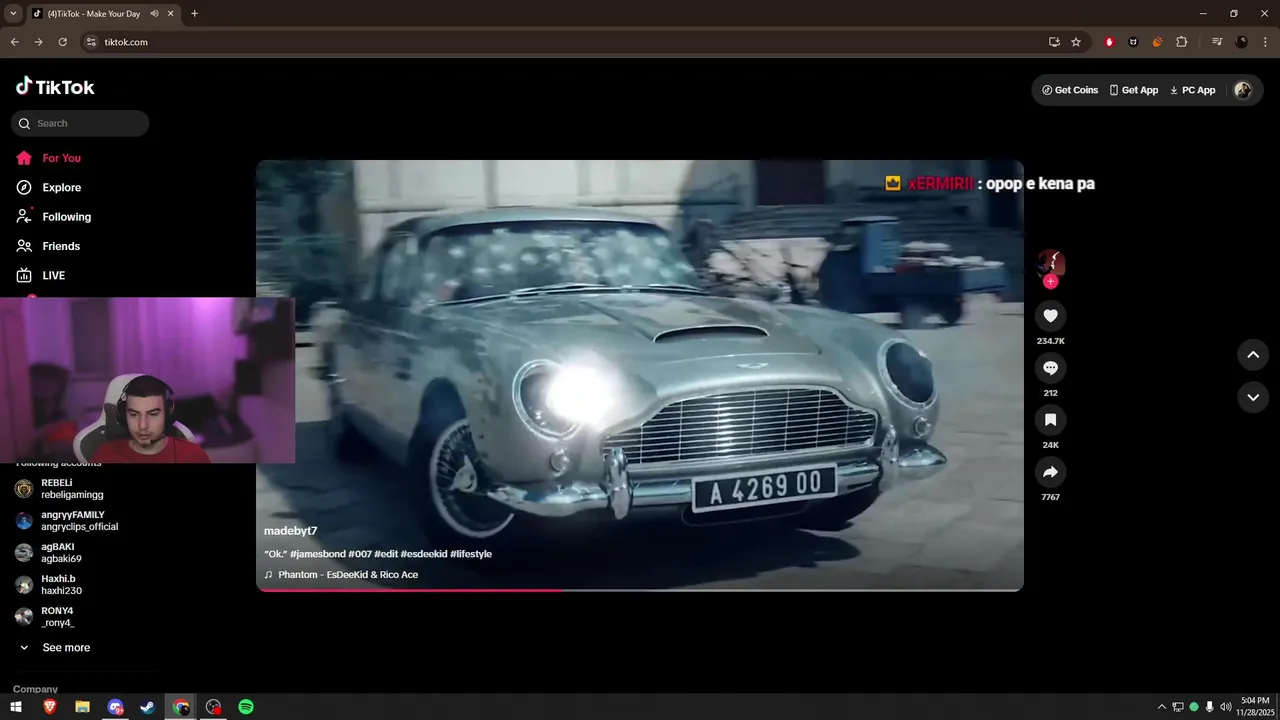Open the TikTok logo home link
1280x720 pixels.
[55, 87]
